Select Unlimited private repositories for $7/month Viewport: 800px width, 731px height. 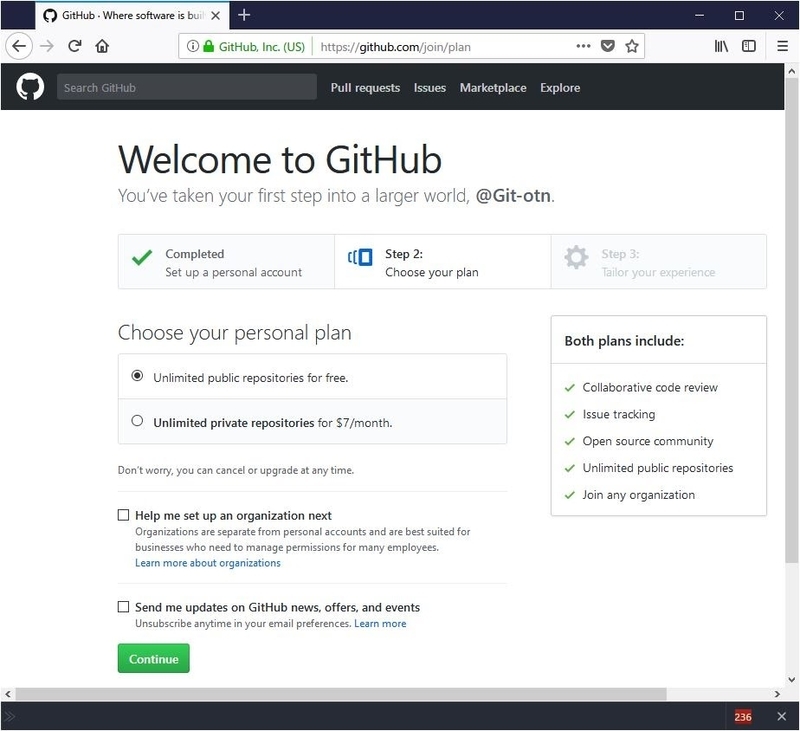pyautogui.click(x=138, y=421)
